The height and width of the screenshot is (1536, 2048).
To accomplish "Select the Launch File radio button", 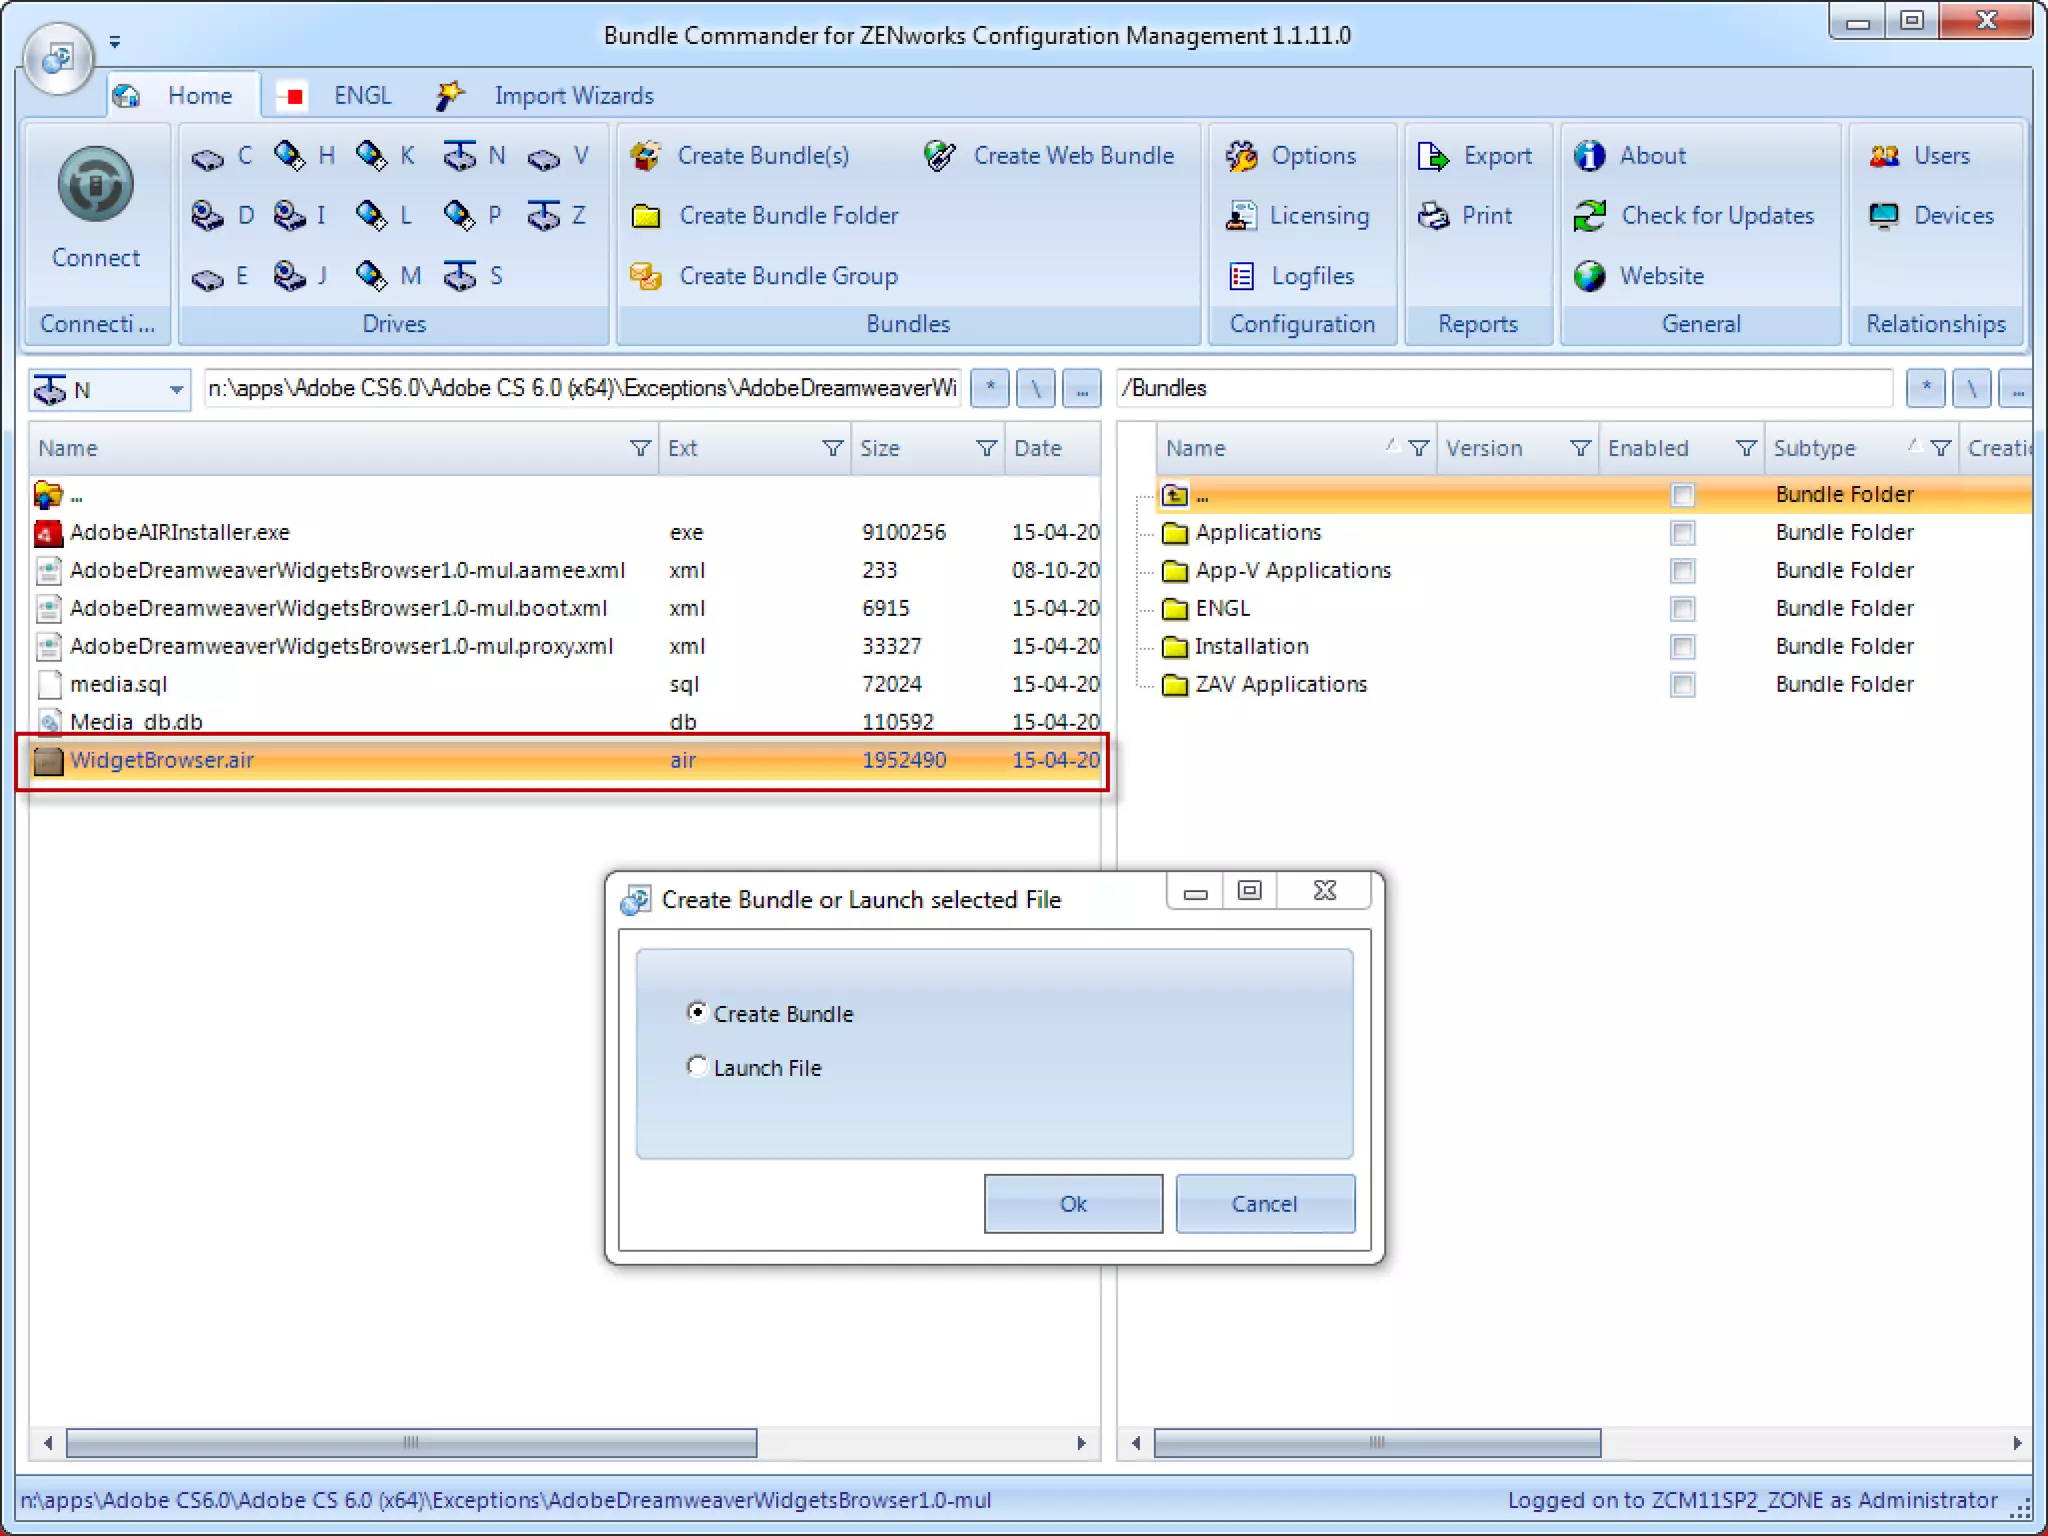I will click(697, 1066).
